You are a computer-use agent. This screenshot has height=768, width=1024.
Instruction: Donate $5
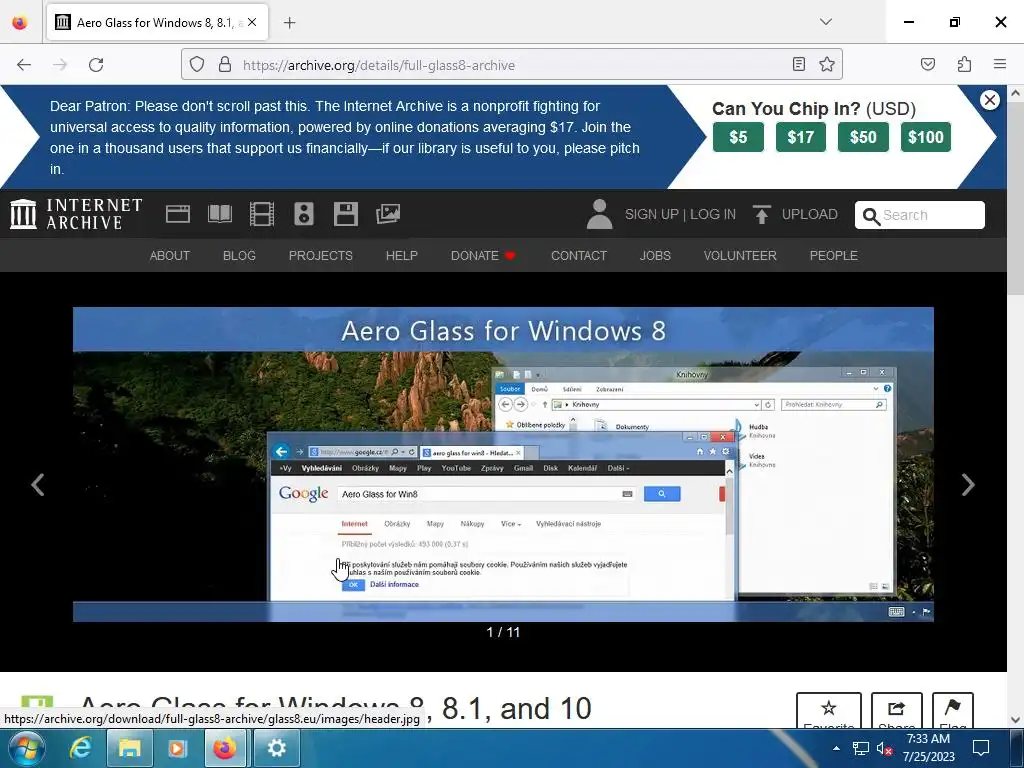click(x=738, y=137)
